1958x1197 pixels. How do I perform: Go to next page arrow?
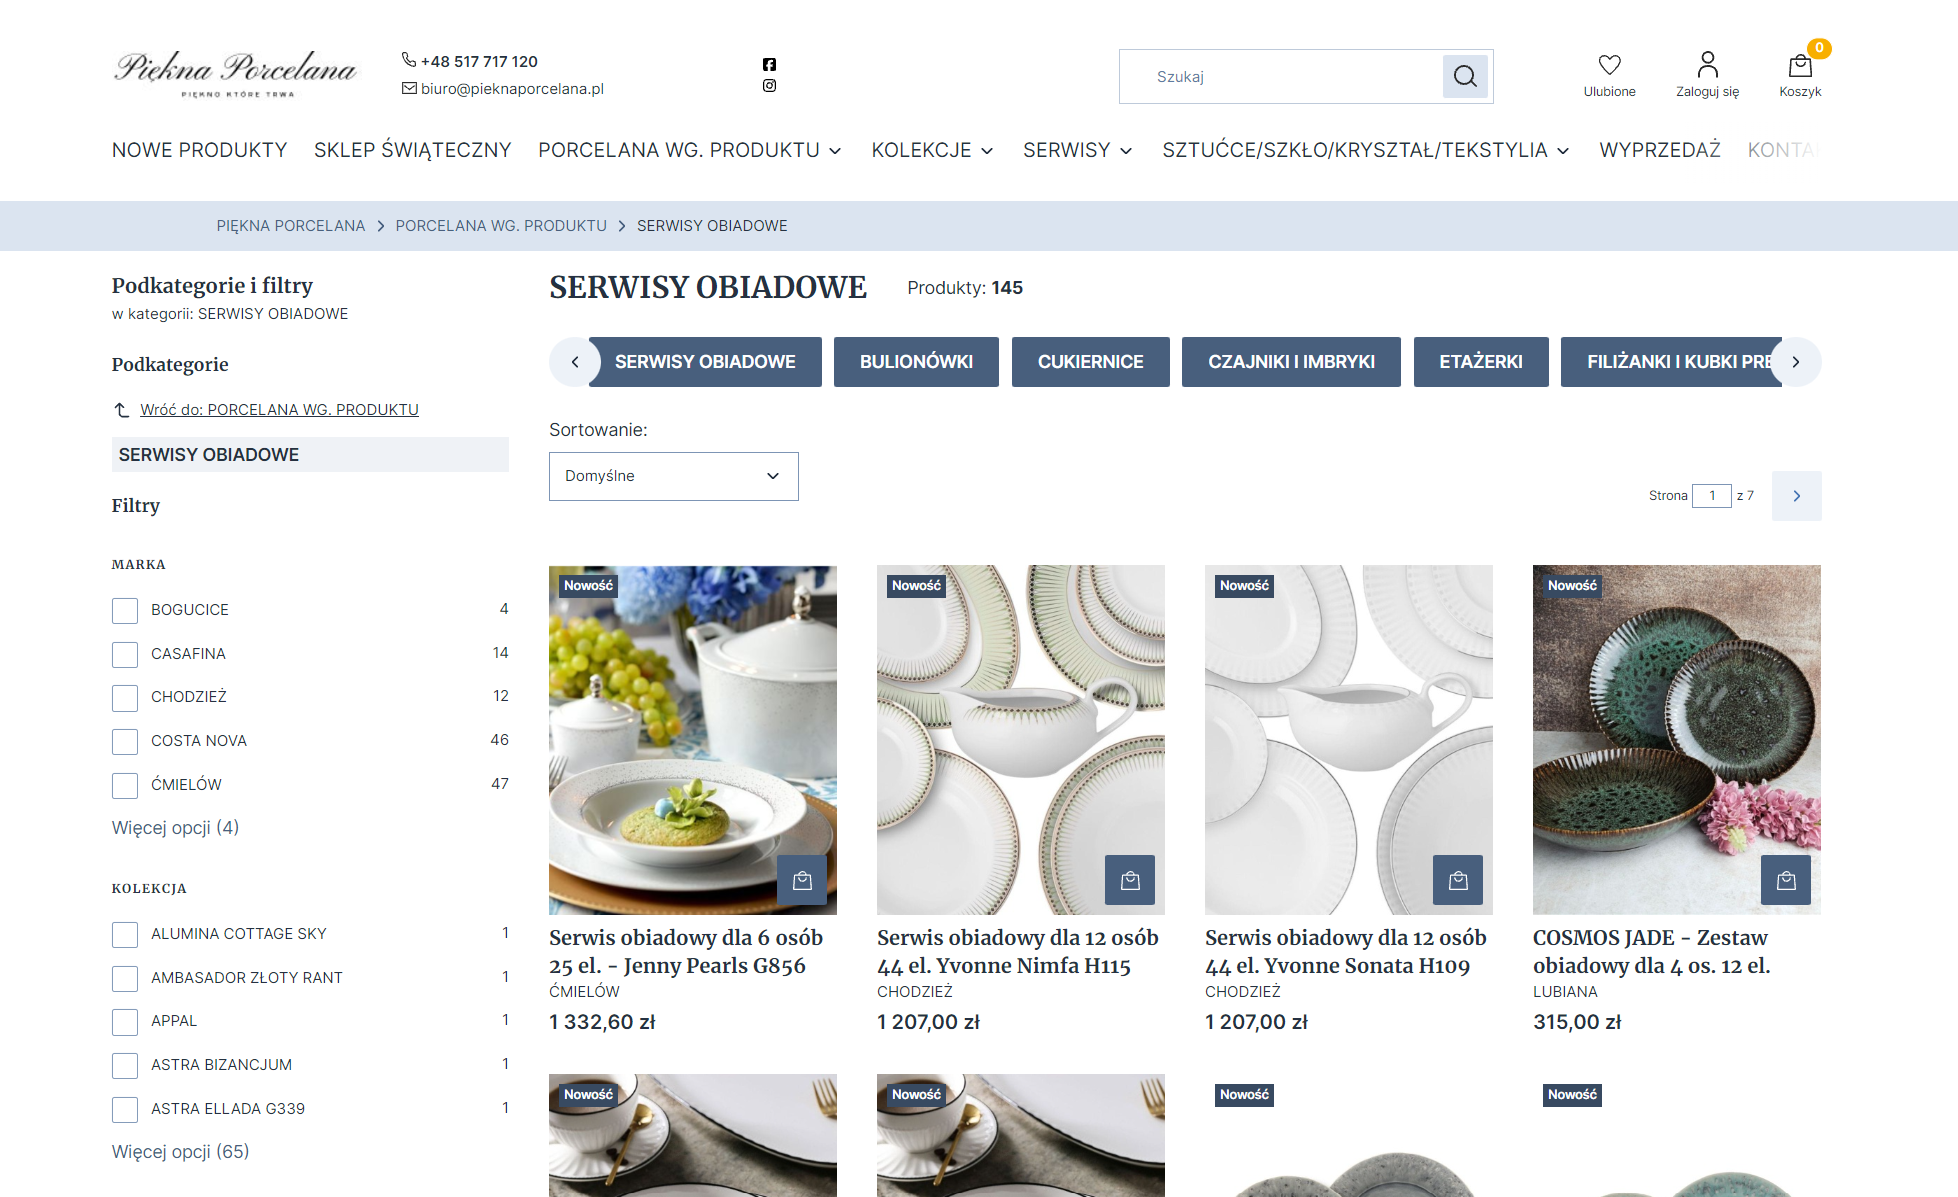[1796, 496]
